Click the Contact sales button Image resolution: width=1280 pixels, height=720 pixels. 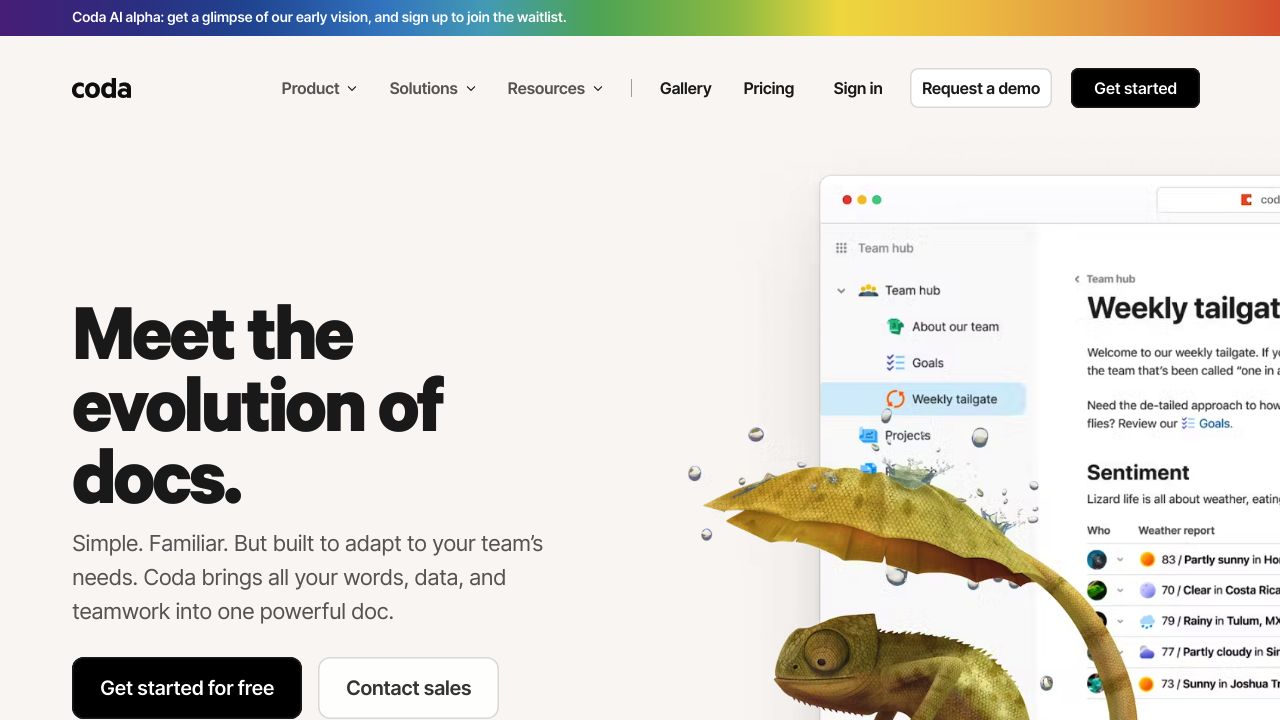click(x=408, y=688)
